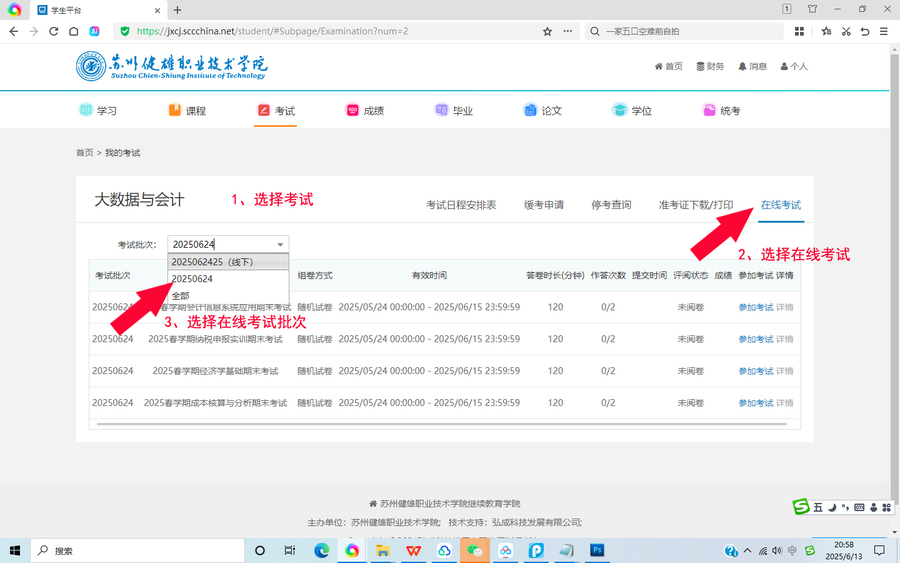Screen dimensions: 900x563
Task: Click the 首页 breadcrumb link
Action: click(x=84, y=153)
